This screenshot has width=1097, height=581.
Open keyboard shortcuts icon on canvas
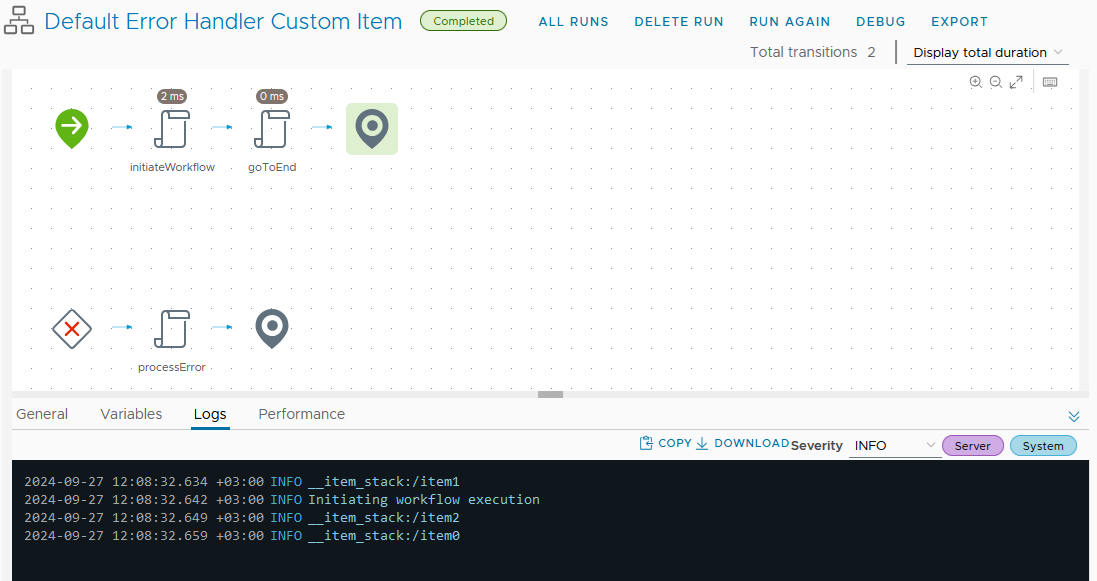coord(1050,82)
